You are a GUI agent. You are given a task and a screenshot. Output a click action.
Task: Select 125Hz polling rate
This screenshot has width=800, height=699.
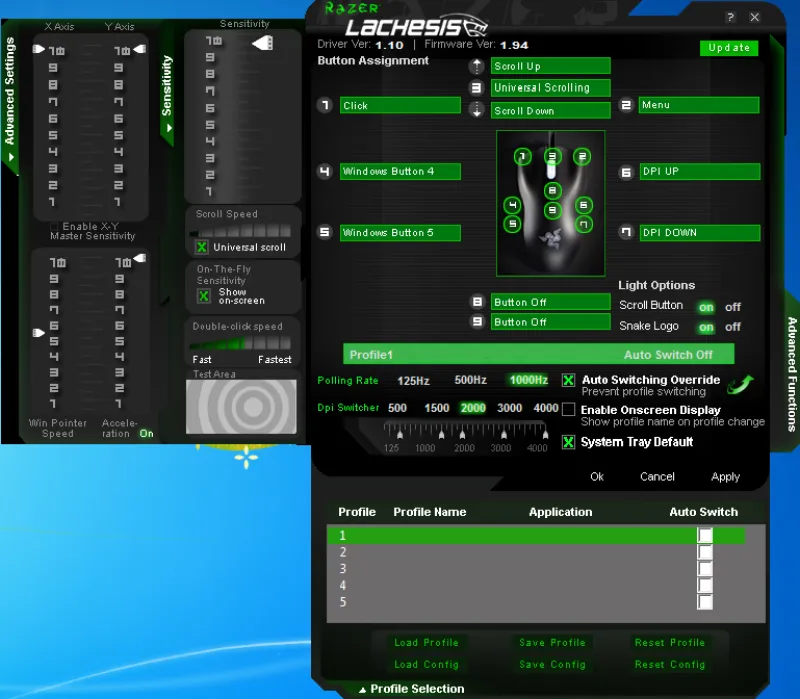coord(413,381)
